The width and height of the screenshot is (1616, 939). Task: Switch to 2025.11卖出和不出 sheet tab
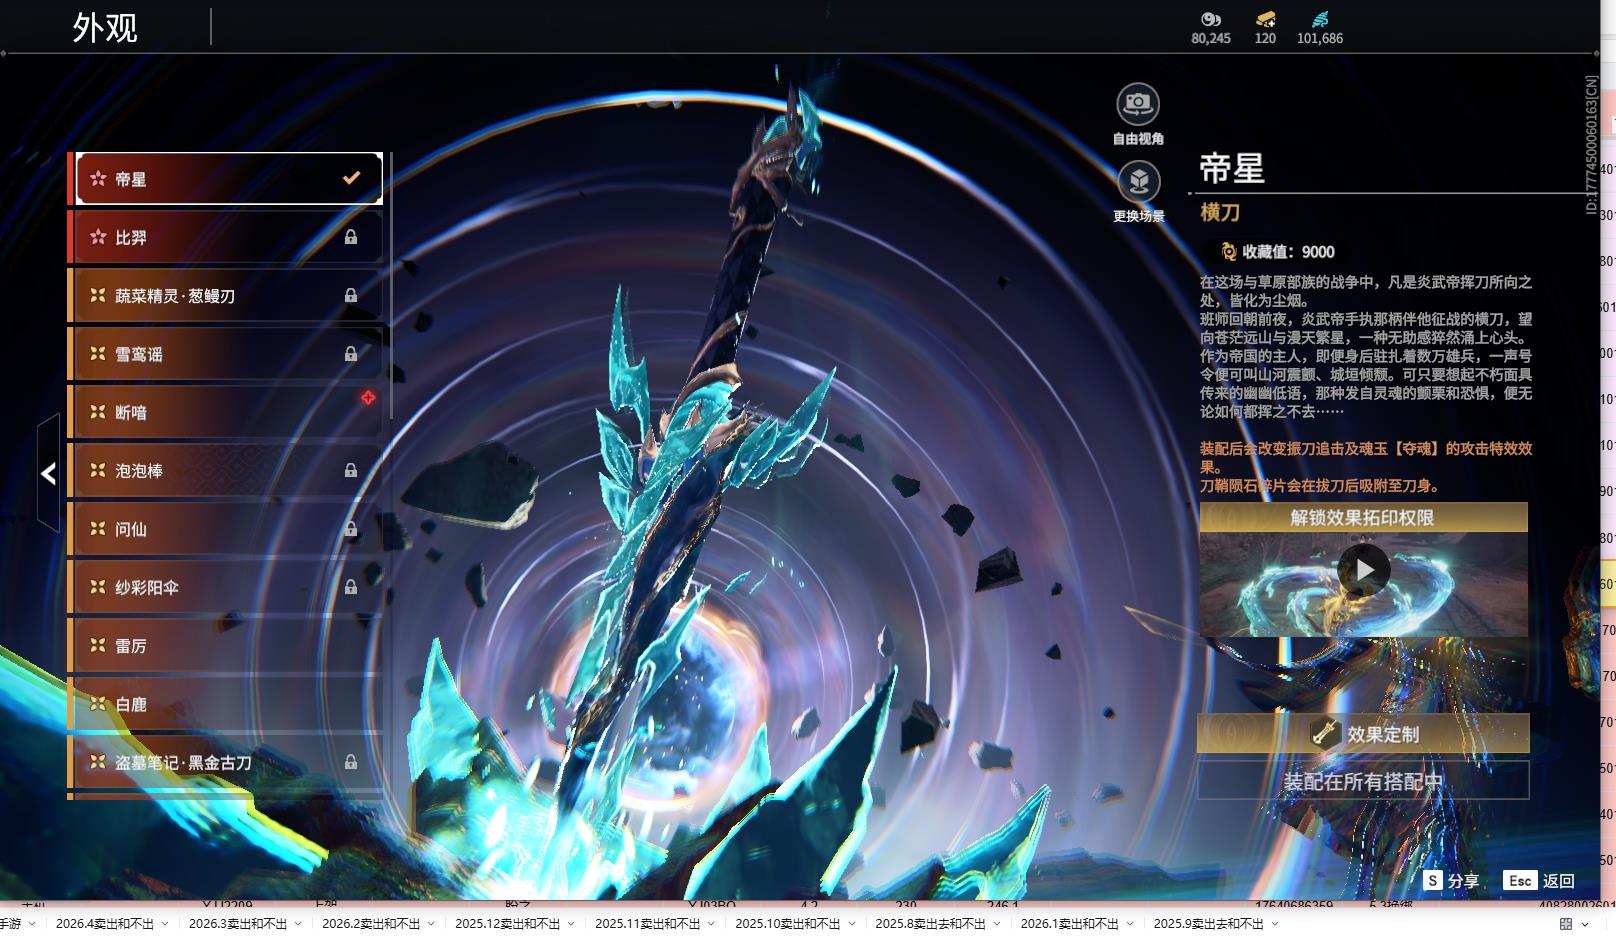click(648, 924)
